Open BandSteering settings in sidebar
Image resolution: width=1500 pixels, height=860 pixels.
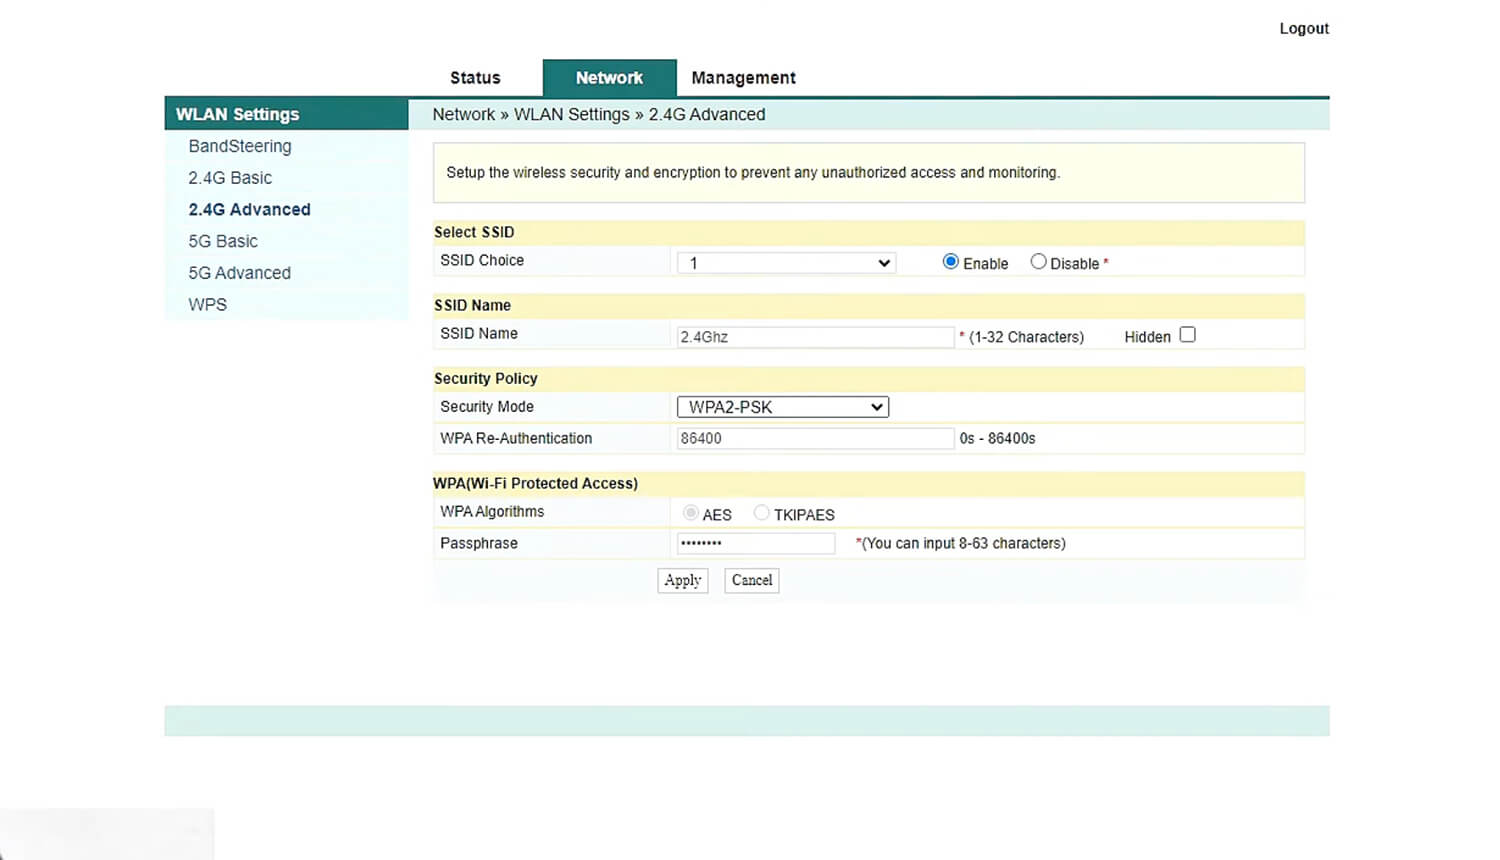click(x=240, y=146)
